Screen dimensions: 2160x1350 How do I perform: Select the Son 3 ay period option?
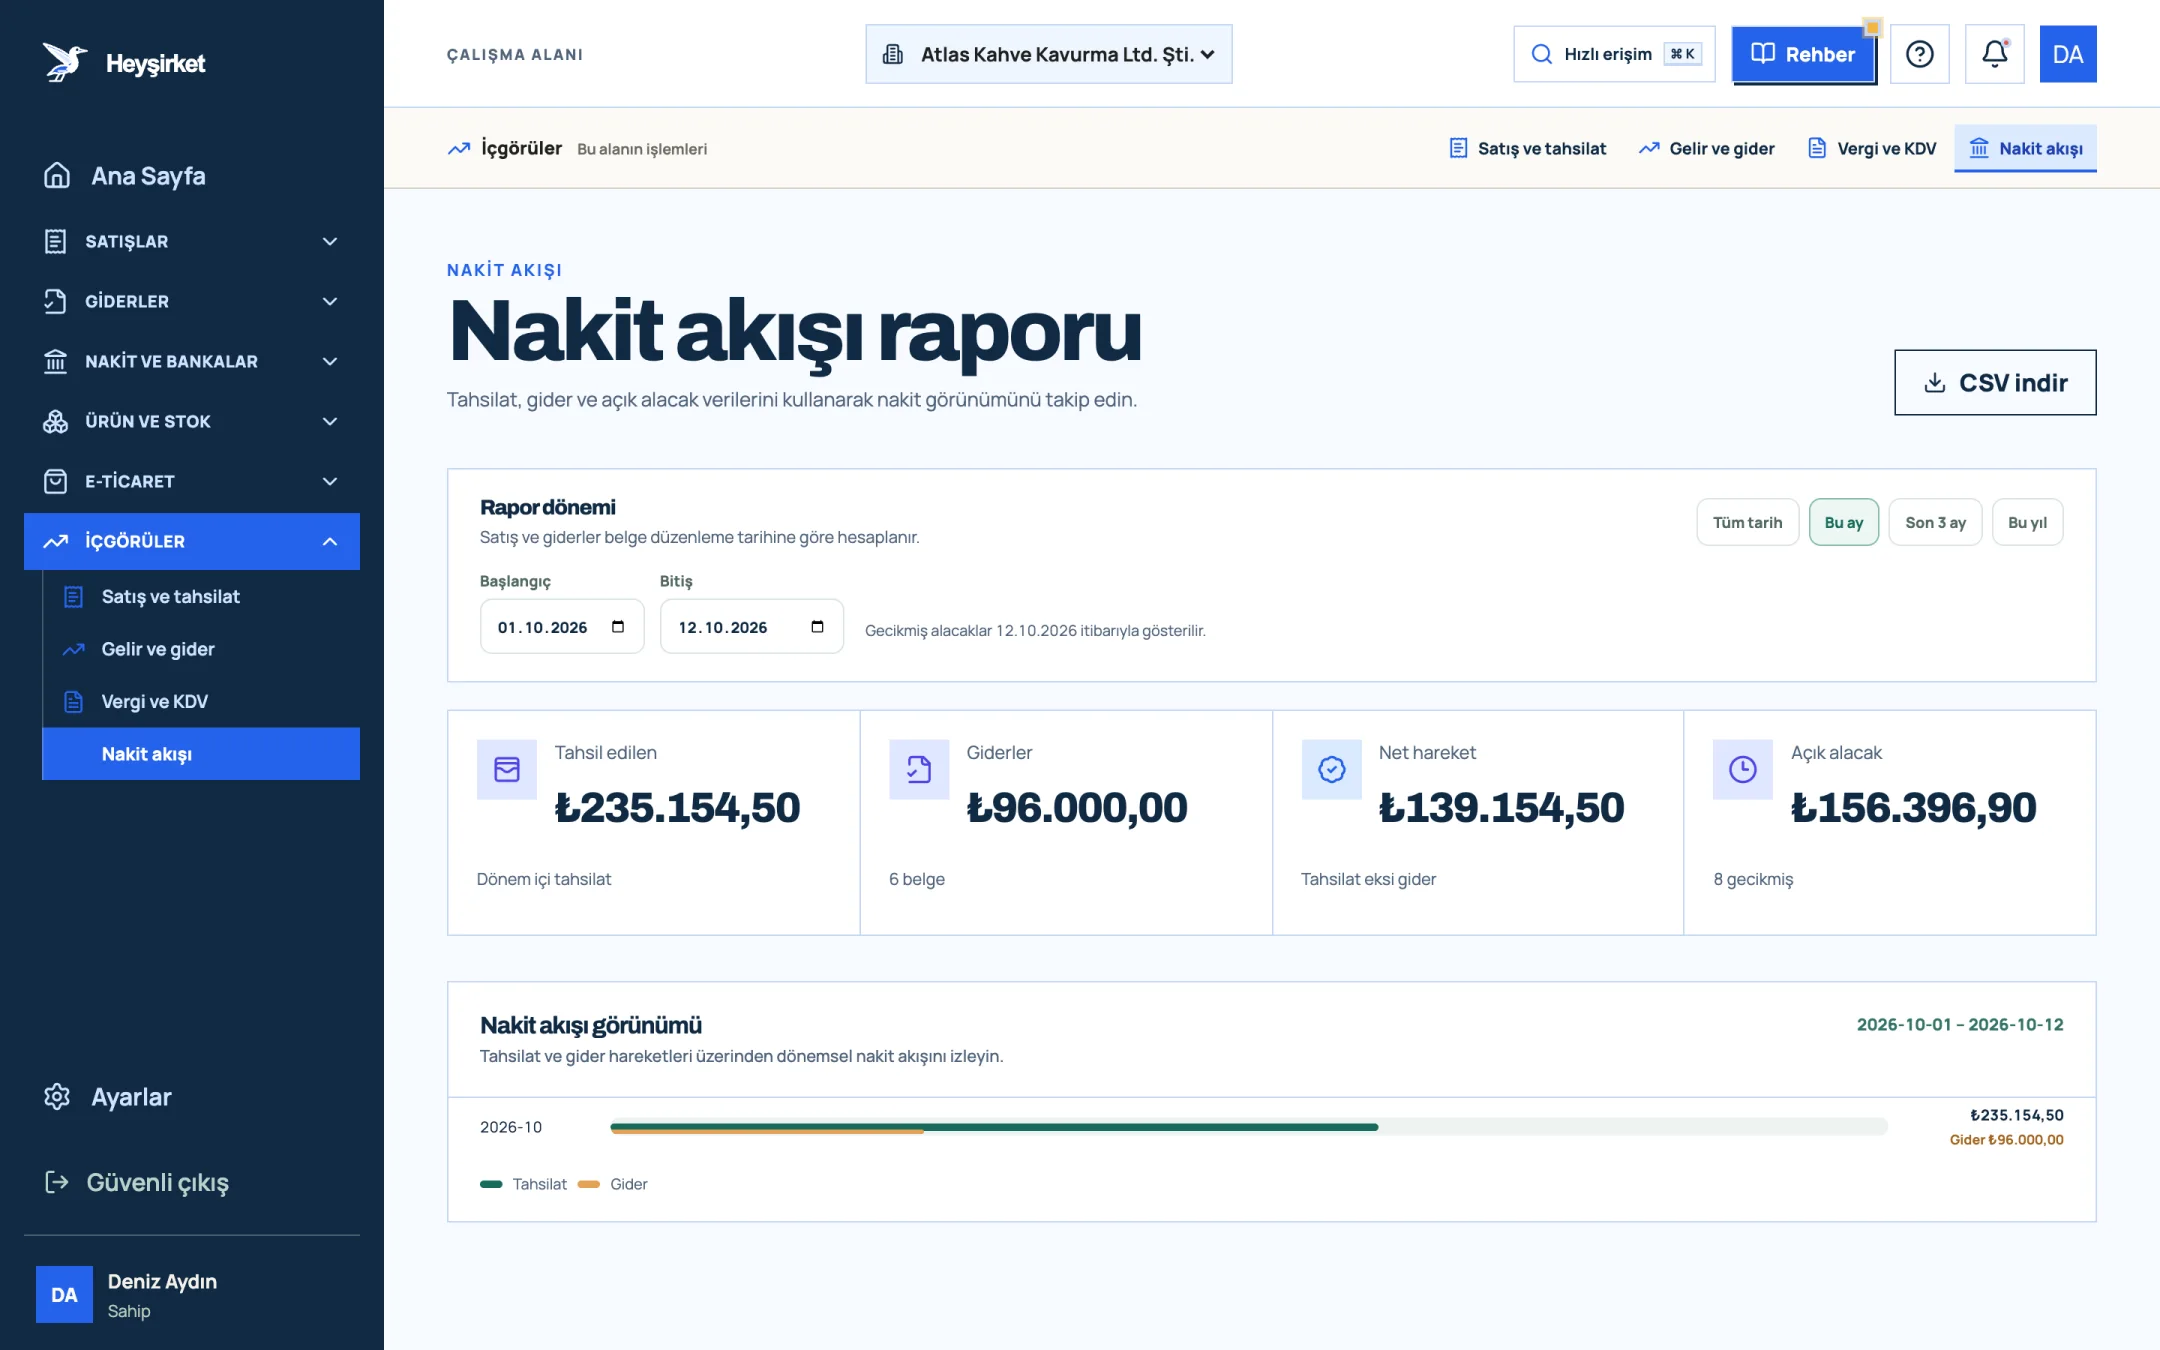tap(1935, 522)
